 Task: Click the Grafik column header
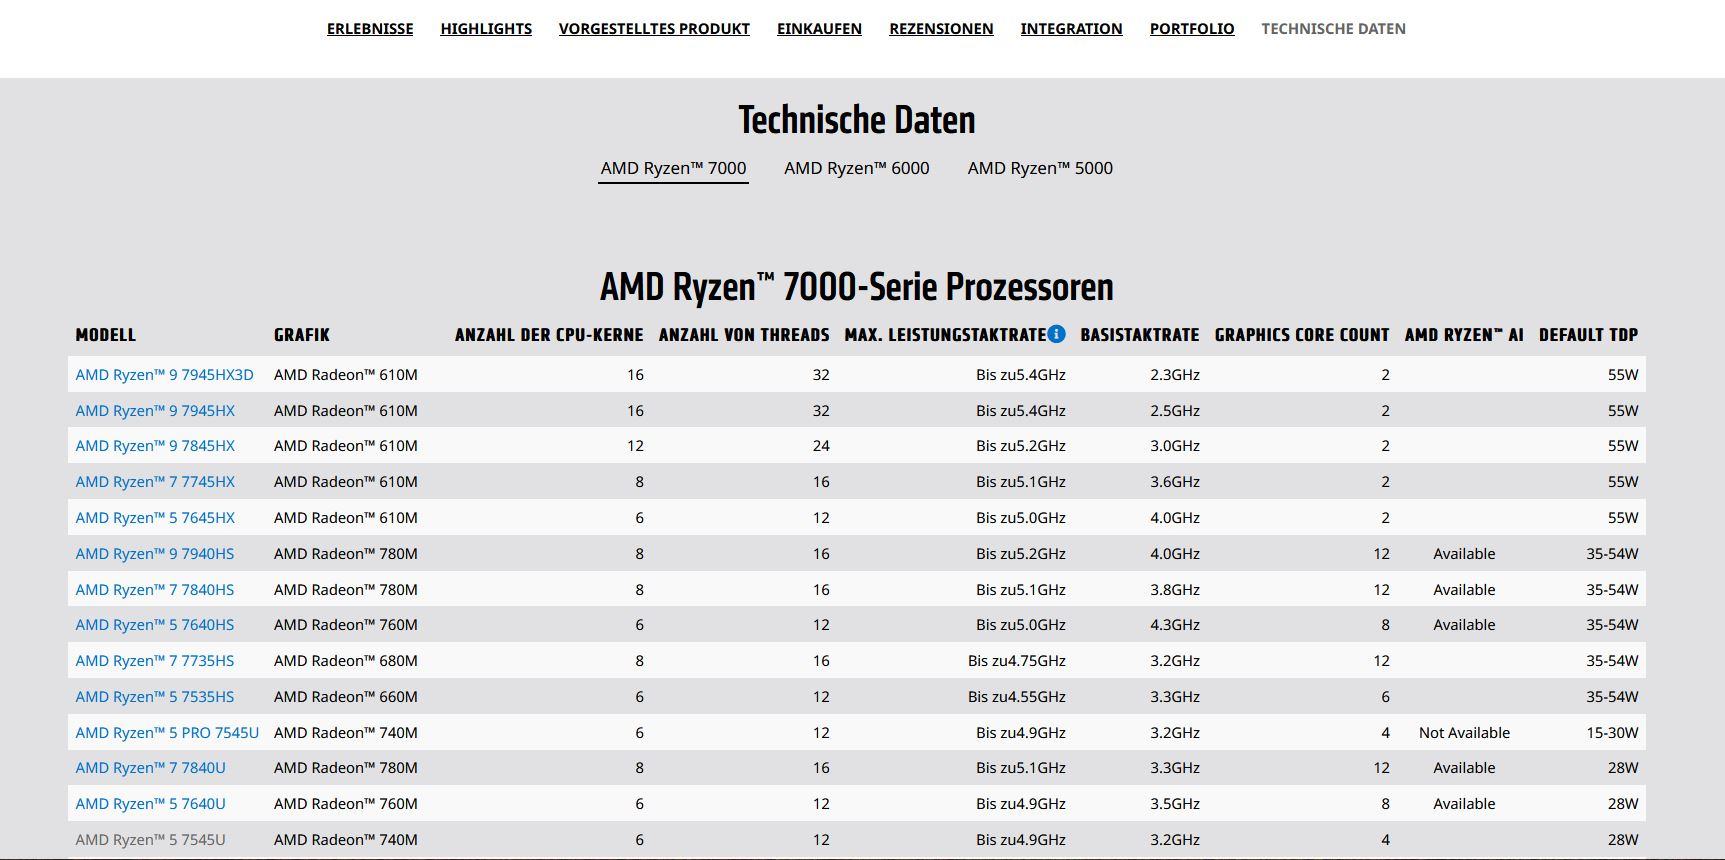[302, 335]
